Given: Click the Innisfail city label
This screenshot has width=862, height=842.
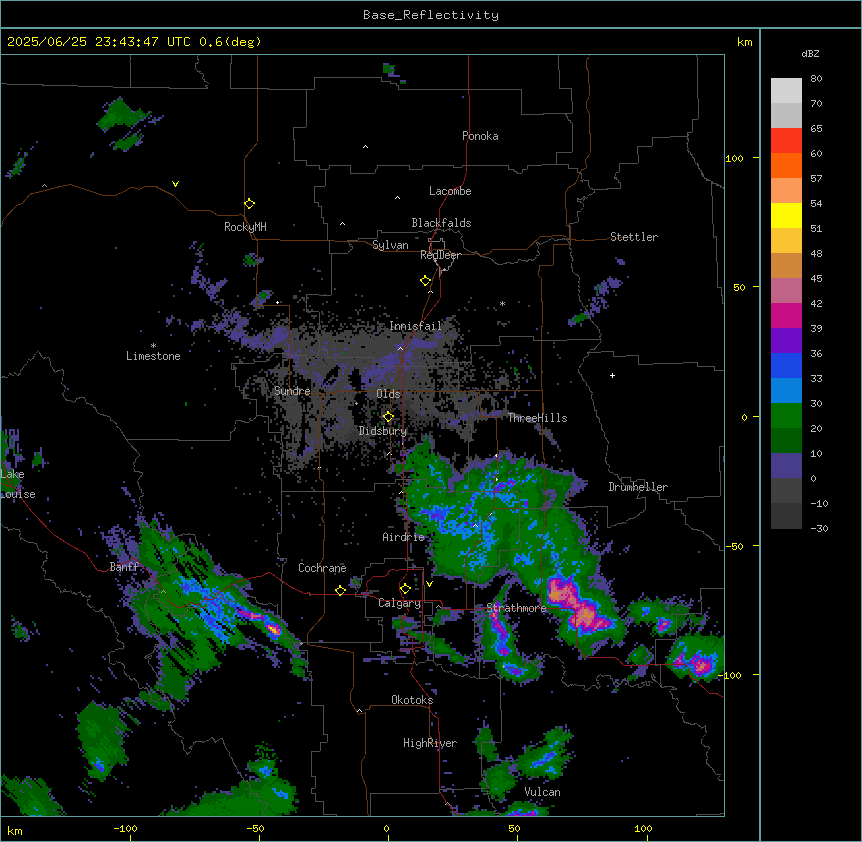Looking at the screenshot, I should (416, 326).
